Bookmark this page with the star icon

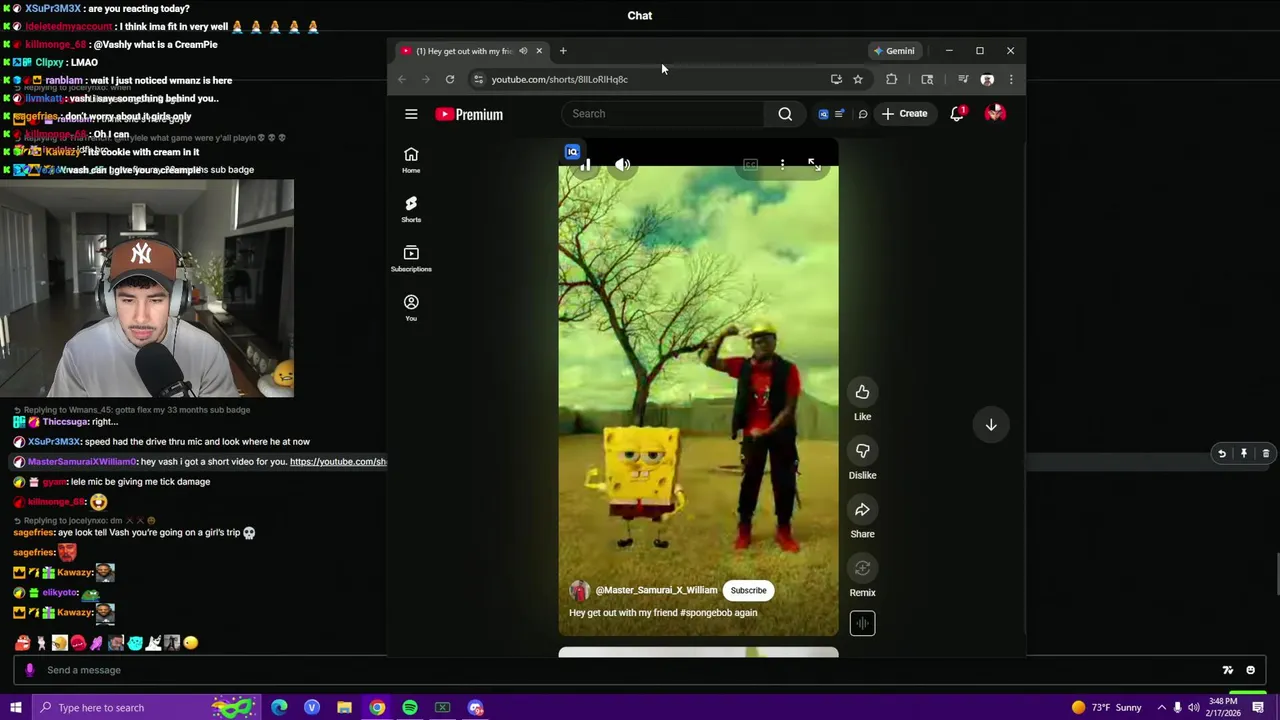point(858,79)
